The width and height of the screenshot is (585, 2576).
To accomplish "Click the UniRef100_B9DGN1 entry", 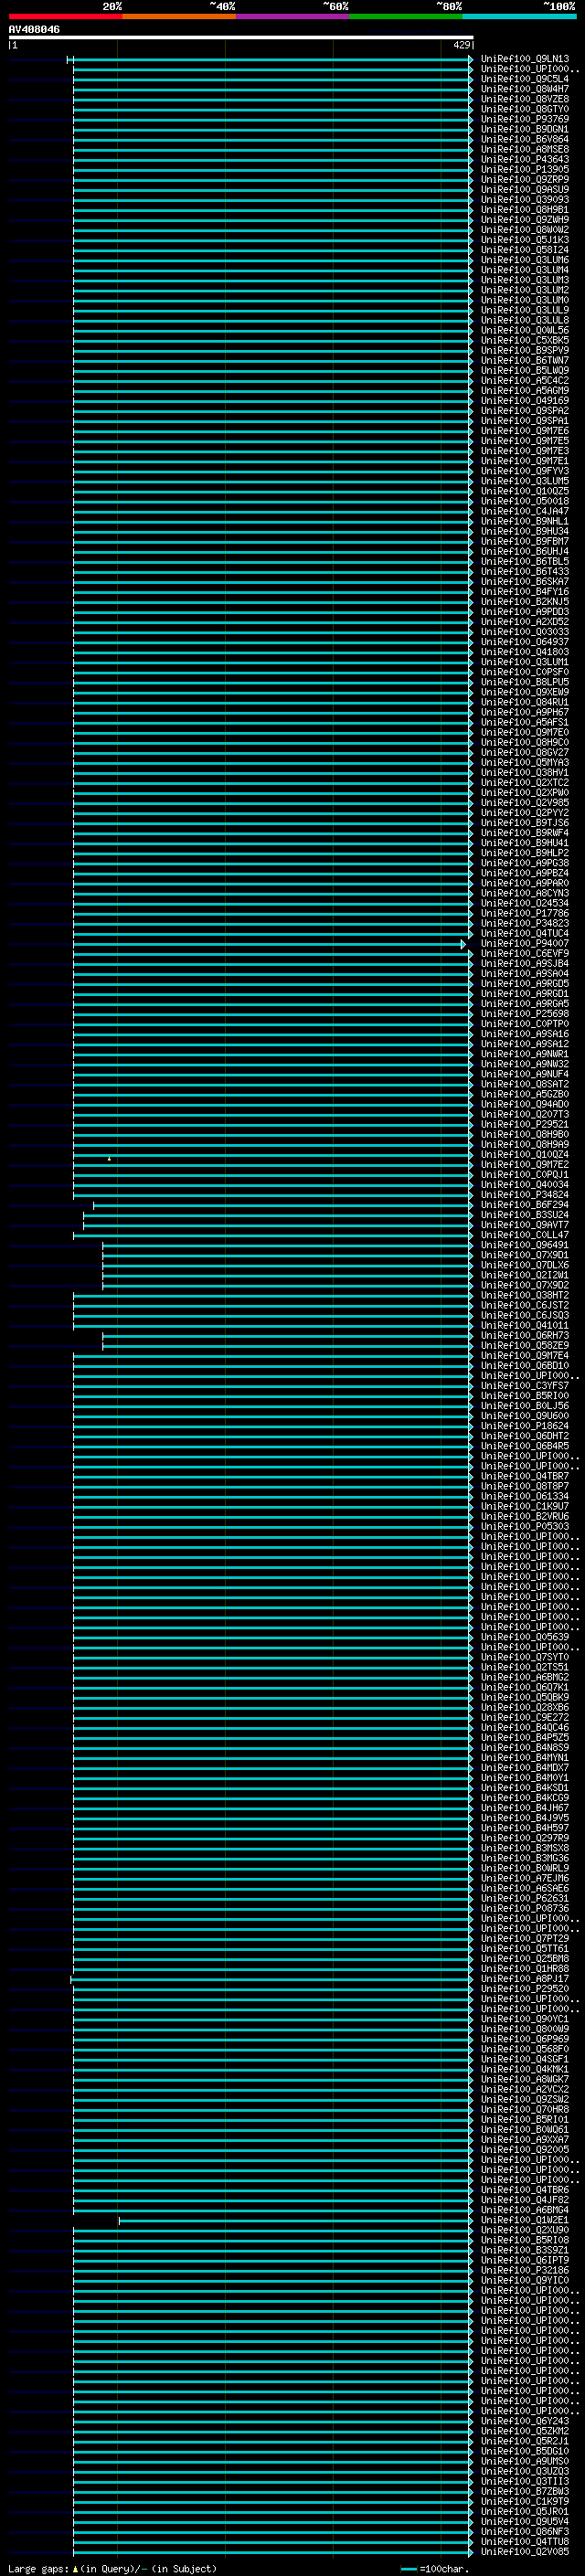I will pyautogui.click(x=525, y=129).
